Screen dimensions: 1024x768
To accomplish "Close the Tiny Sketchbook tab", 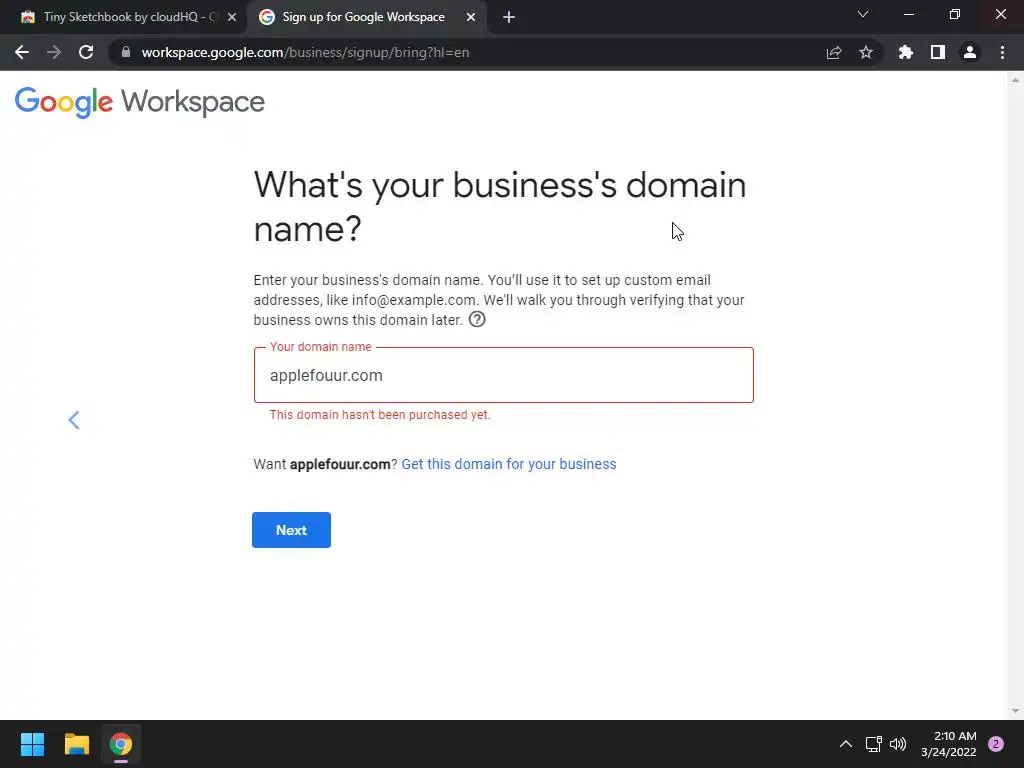I will 232,17.
